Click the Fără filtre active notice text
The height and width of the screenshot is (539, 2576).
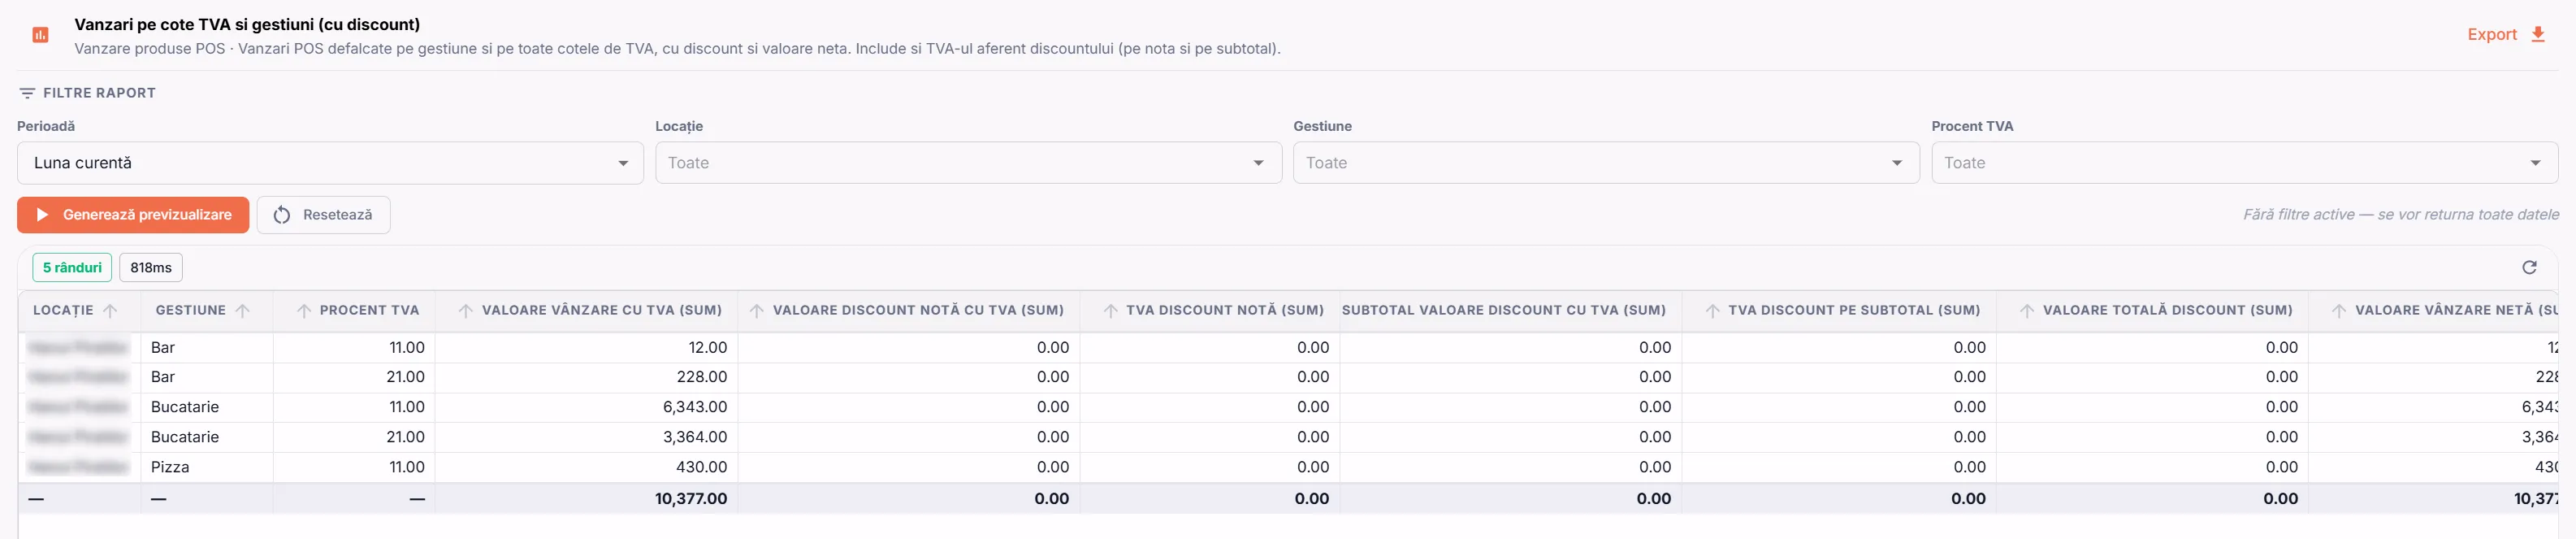pos(2401,215)
